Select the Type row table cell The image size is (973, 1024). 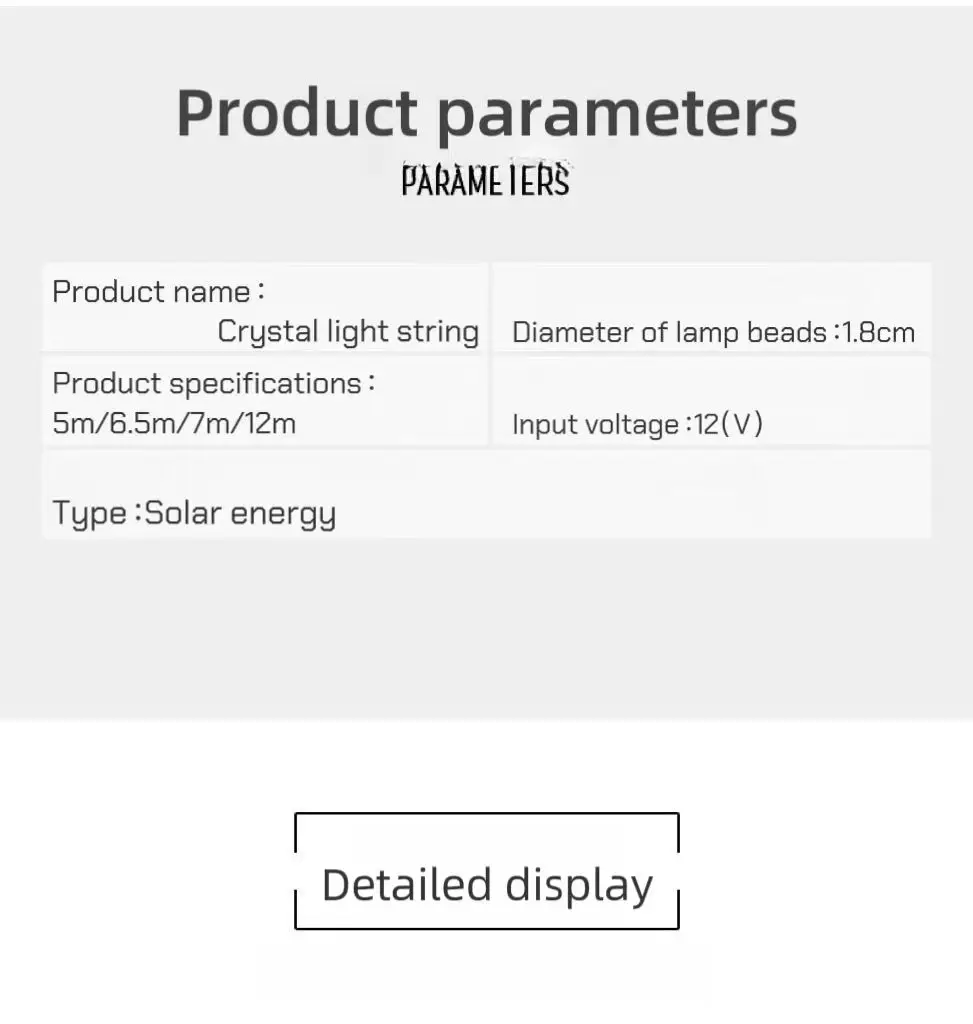pos(486,494)
